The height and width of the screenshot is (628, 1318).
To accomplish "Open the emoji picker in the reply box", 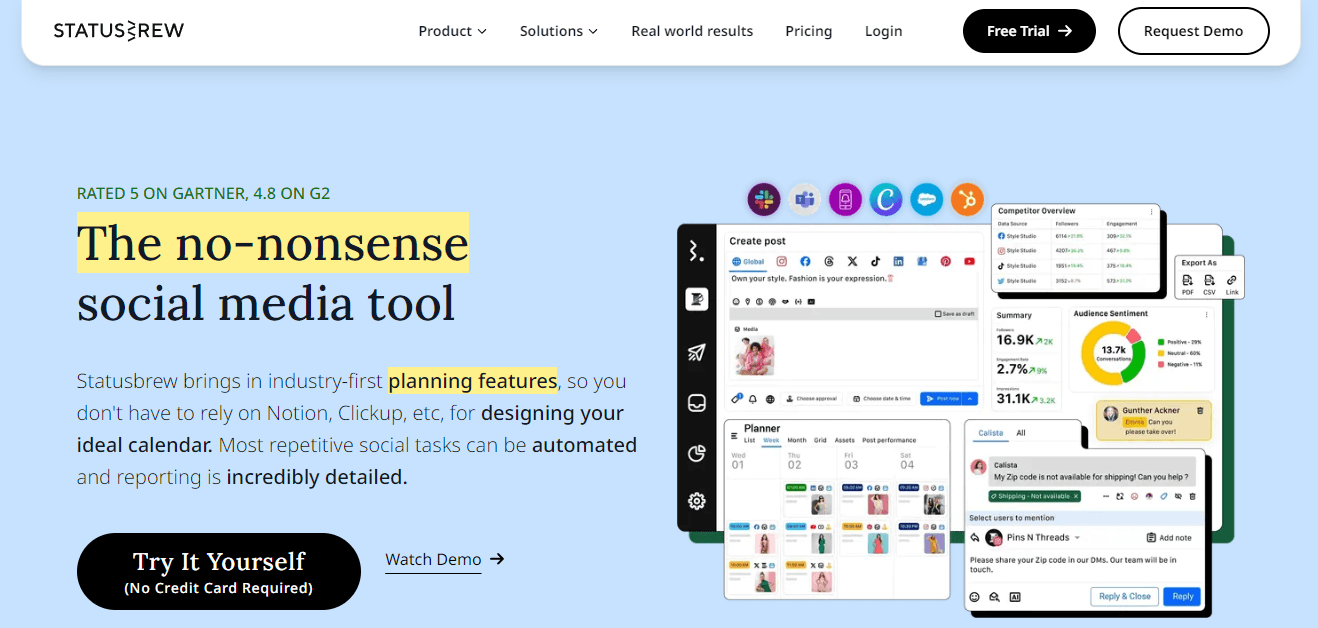I will tap(975, 596).
